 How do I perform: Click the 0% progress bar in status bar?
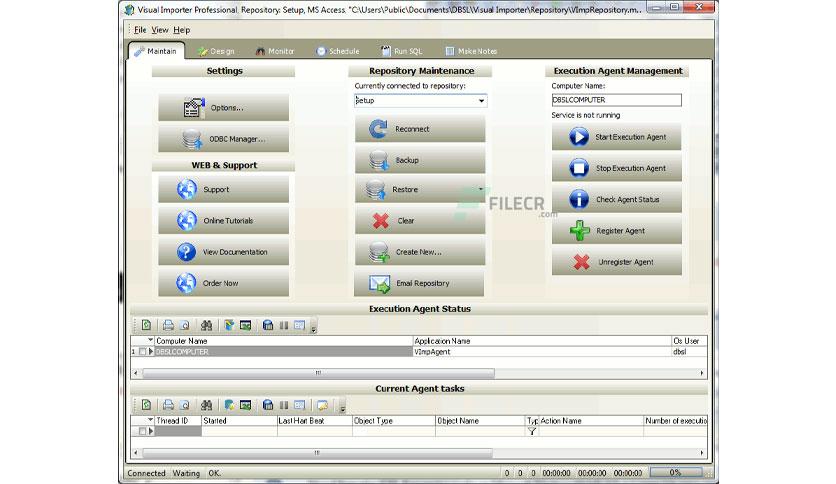pyautogui.click(x=676, y=472)
